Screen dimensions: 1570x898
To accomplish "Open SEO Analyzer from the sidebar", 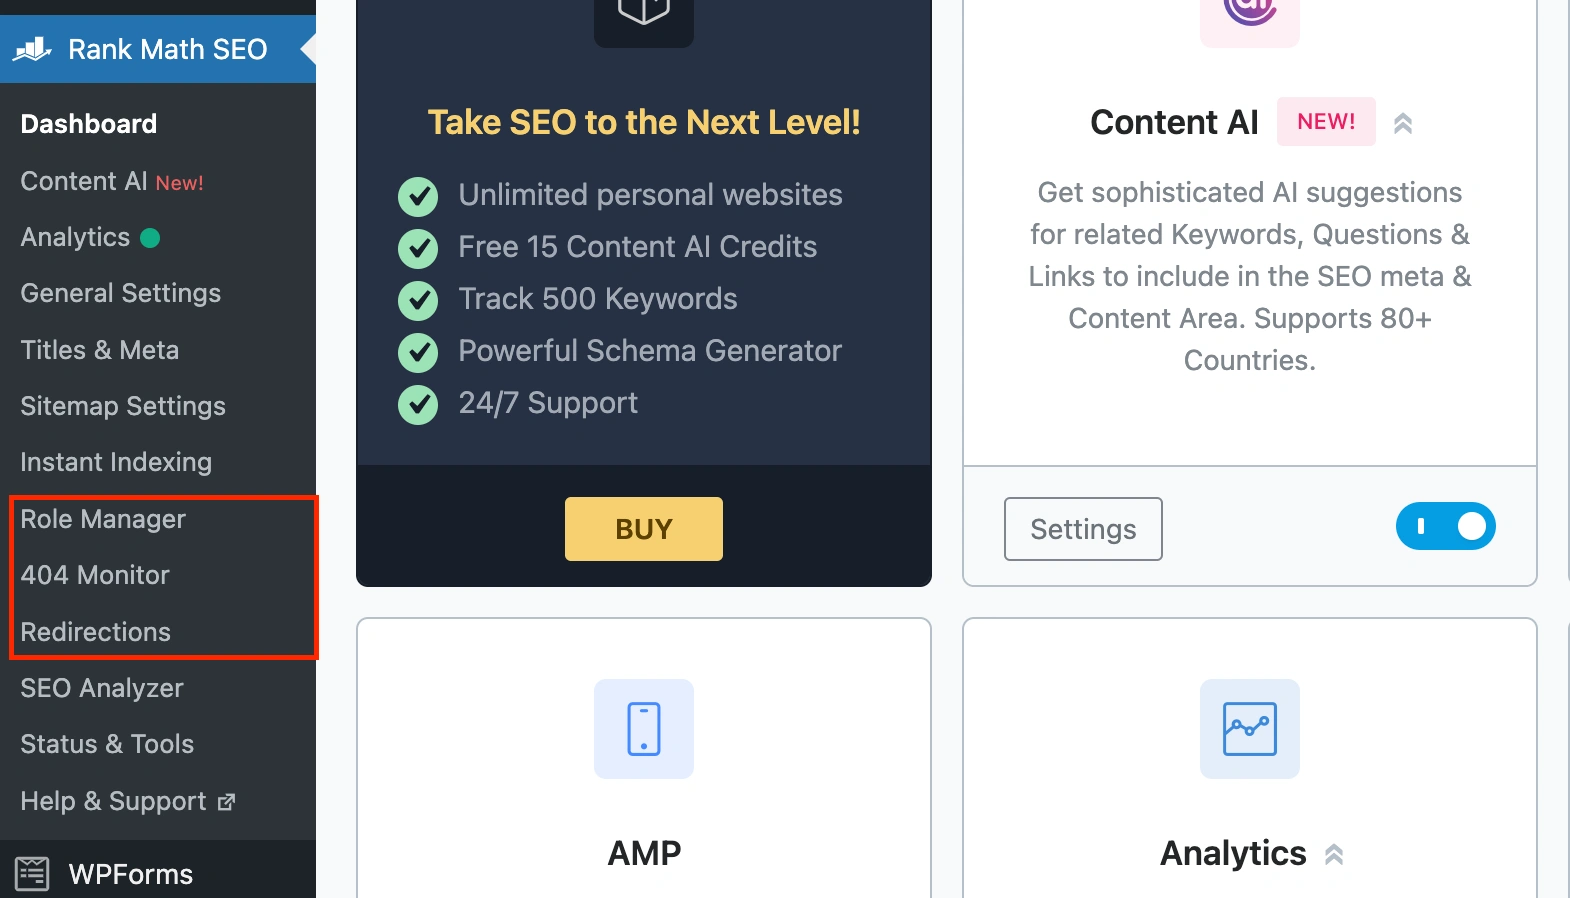I will pos(102,688).
